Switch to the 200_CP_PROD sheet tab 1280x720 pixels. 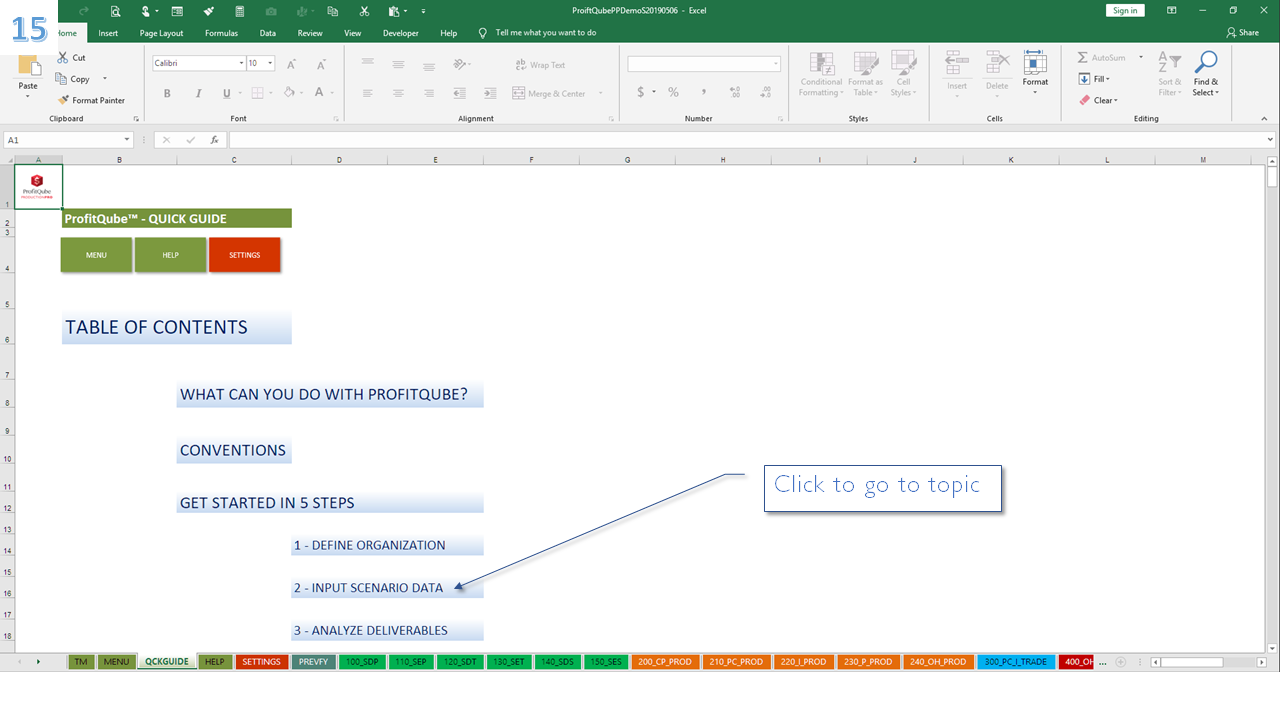pos(665,662)
